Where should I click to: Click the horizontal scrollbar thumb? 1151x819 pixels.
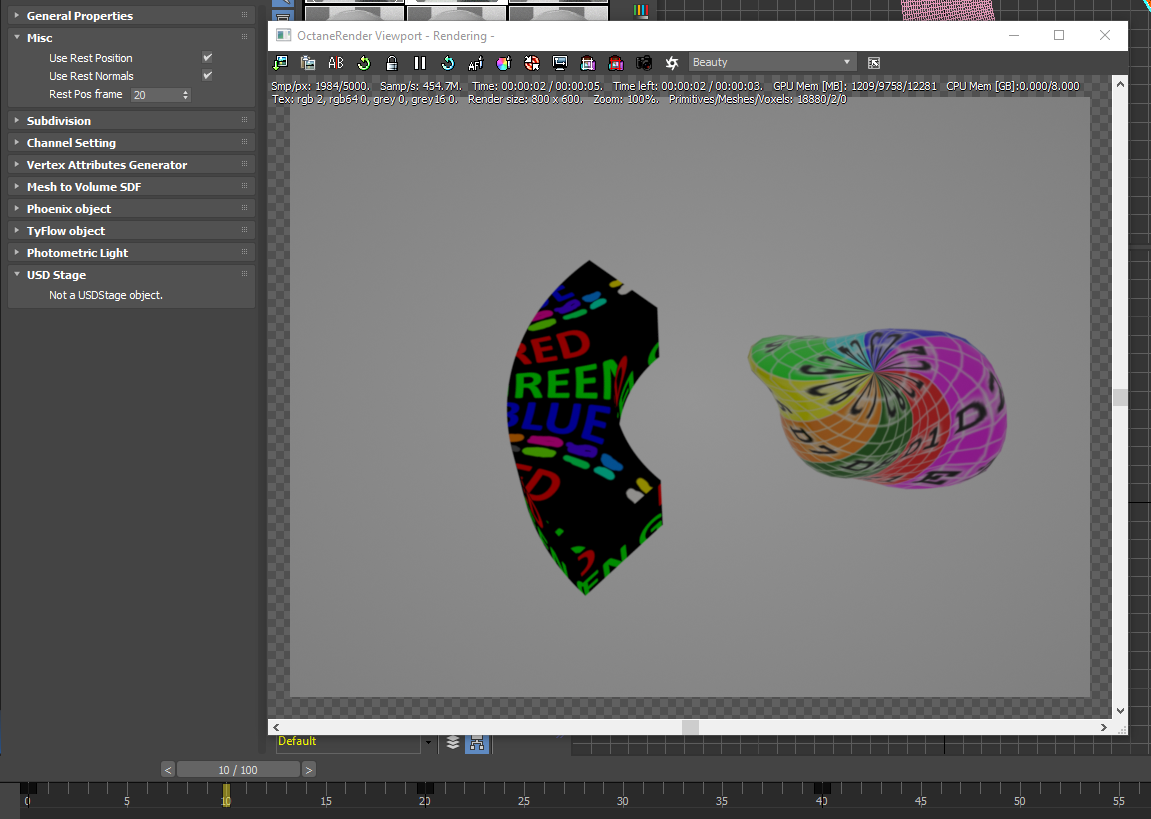690,727
